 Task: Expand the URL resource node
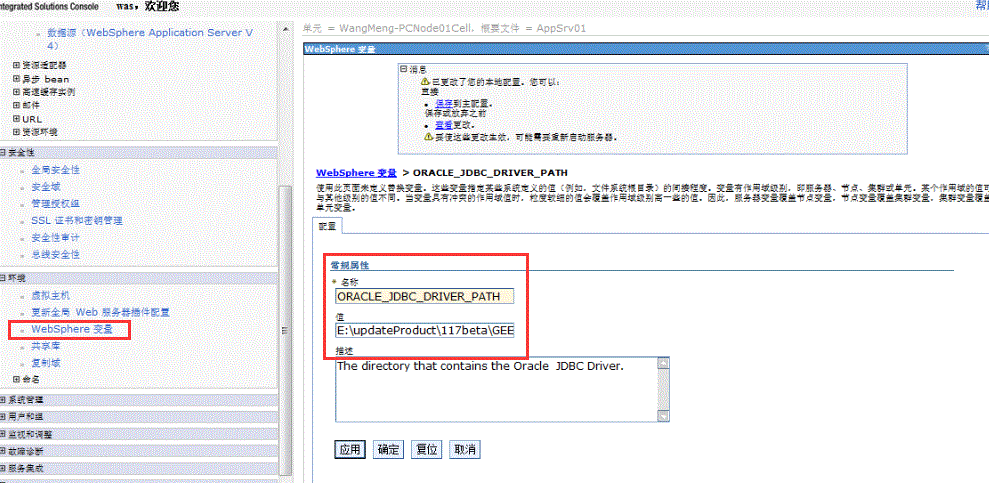[16, 119]
